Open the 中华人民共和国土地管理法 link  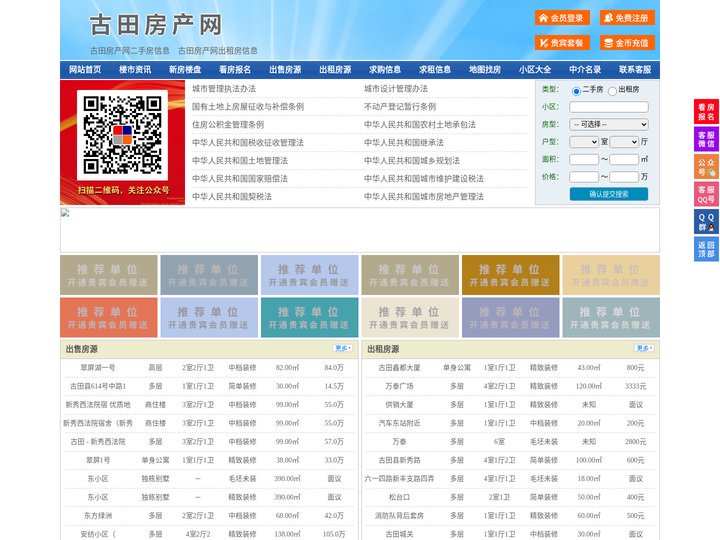pyautogui.click(x=240, y=160)
